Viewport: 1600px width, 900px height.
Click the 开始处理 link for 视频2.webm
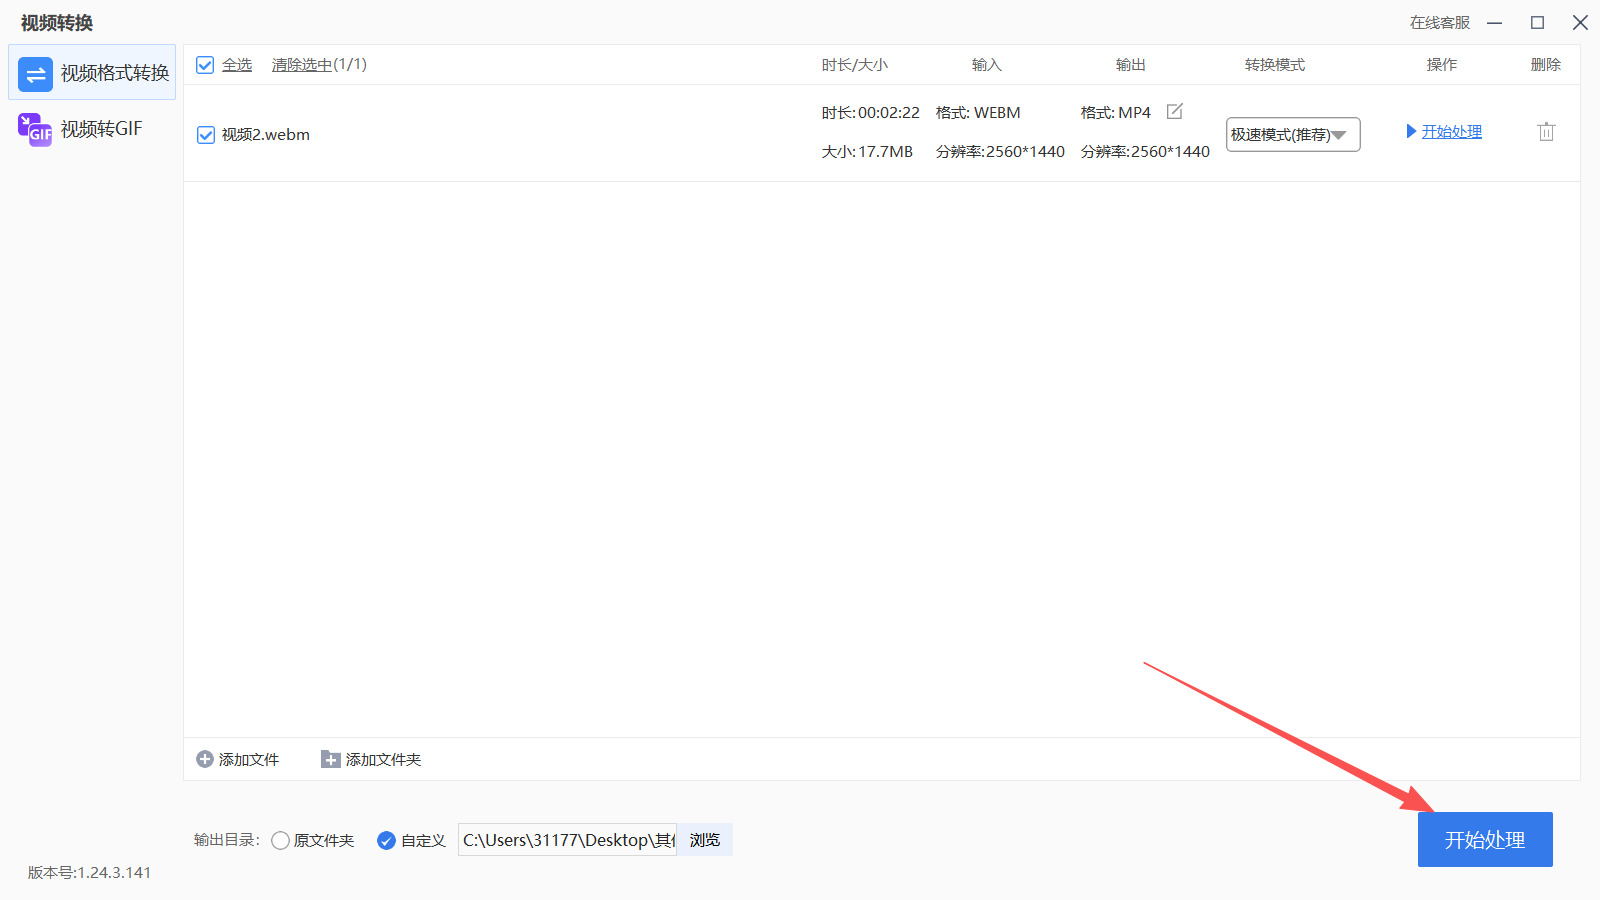(x=1451, y=131)
